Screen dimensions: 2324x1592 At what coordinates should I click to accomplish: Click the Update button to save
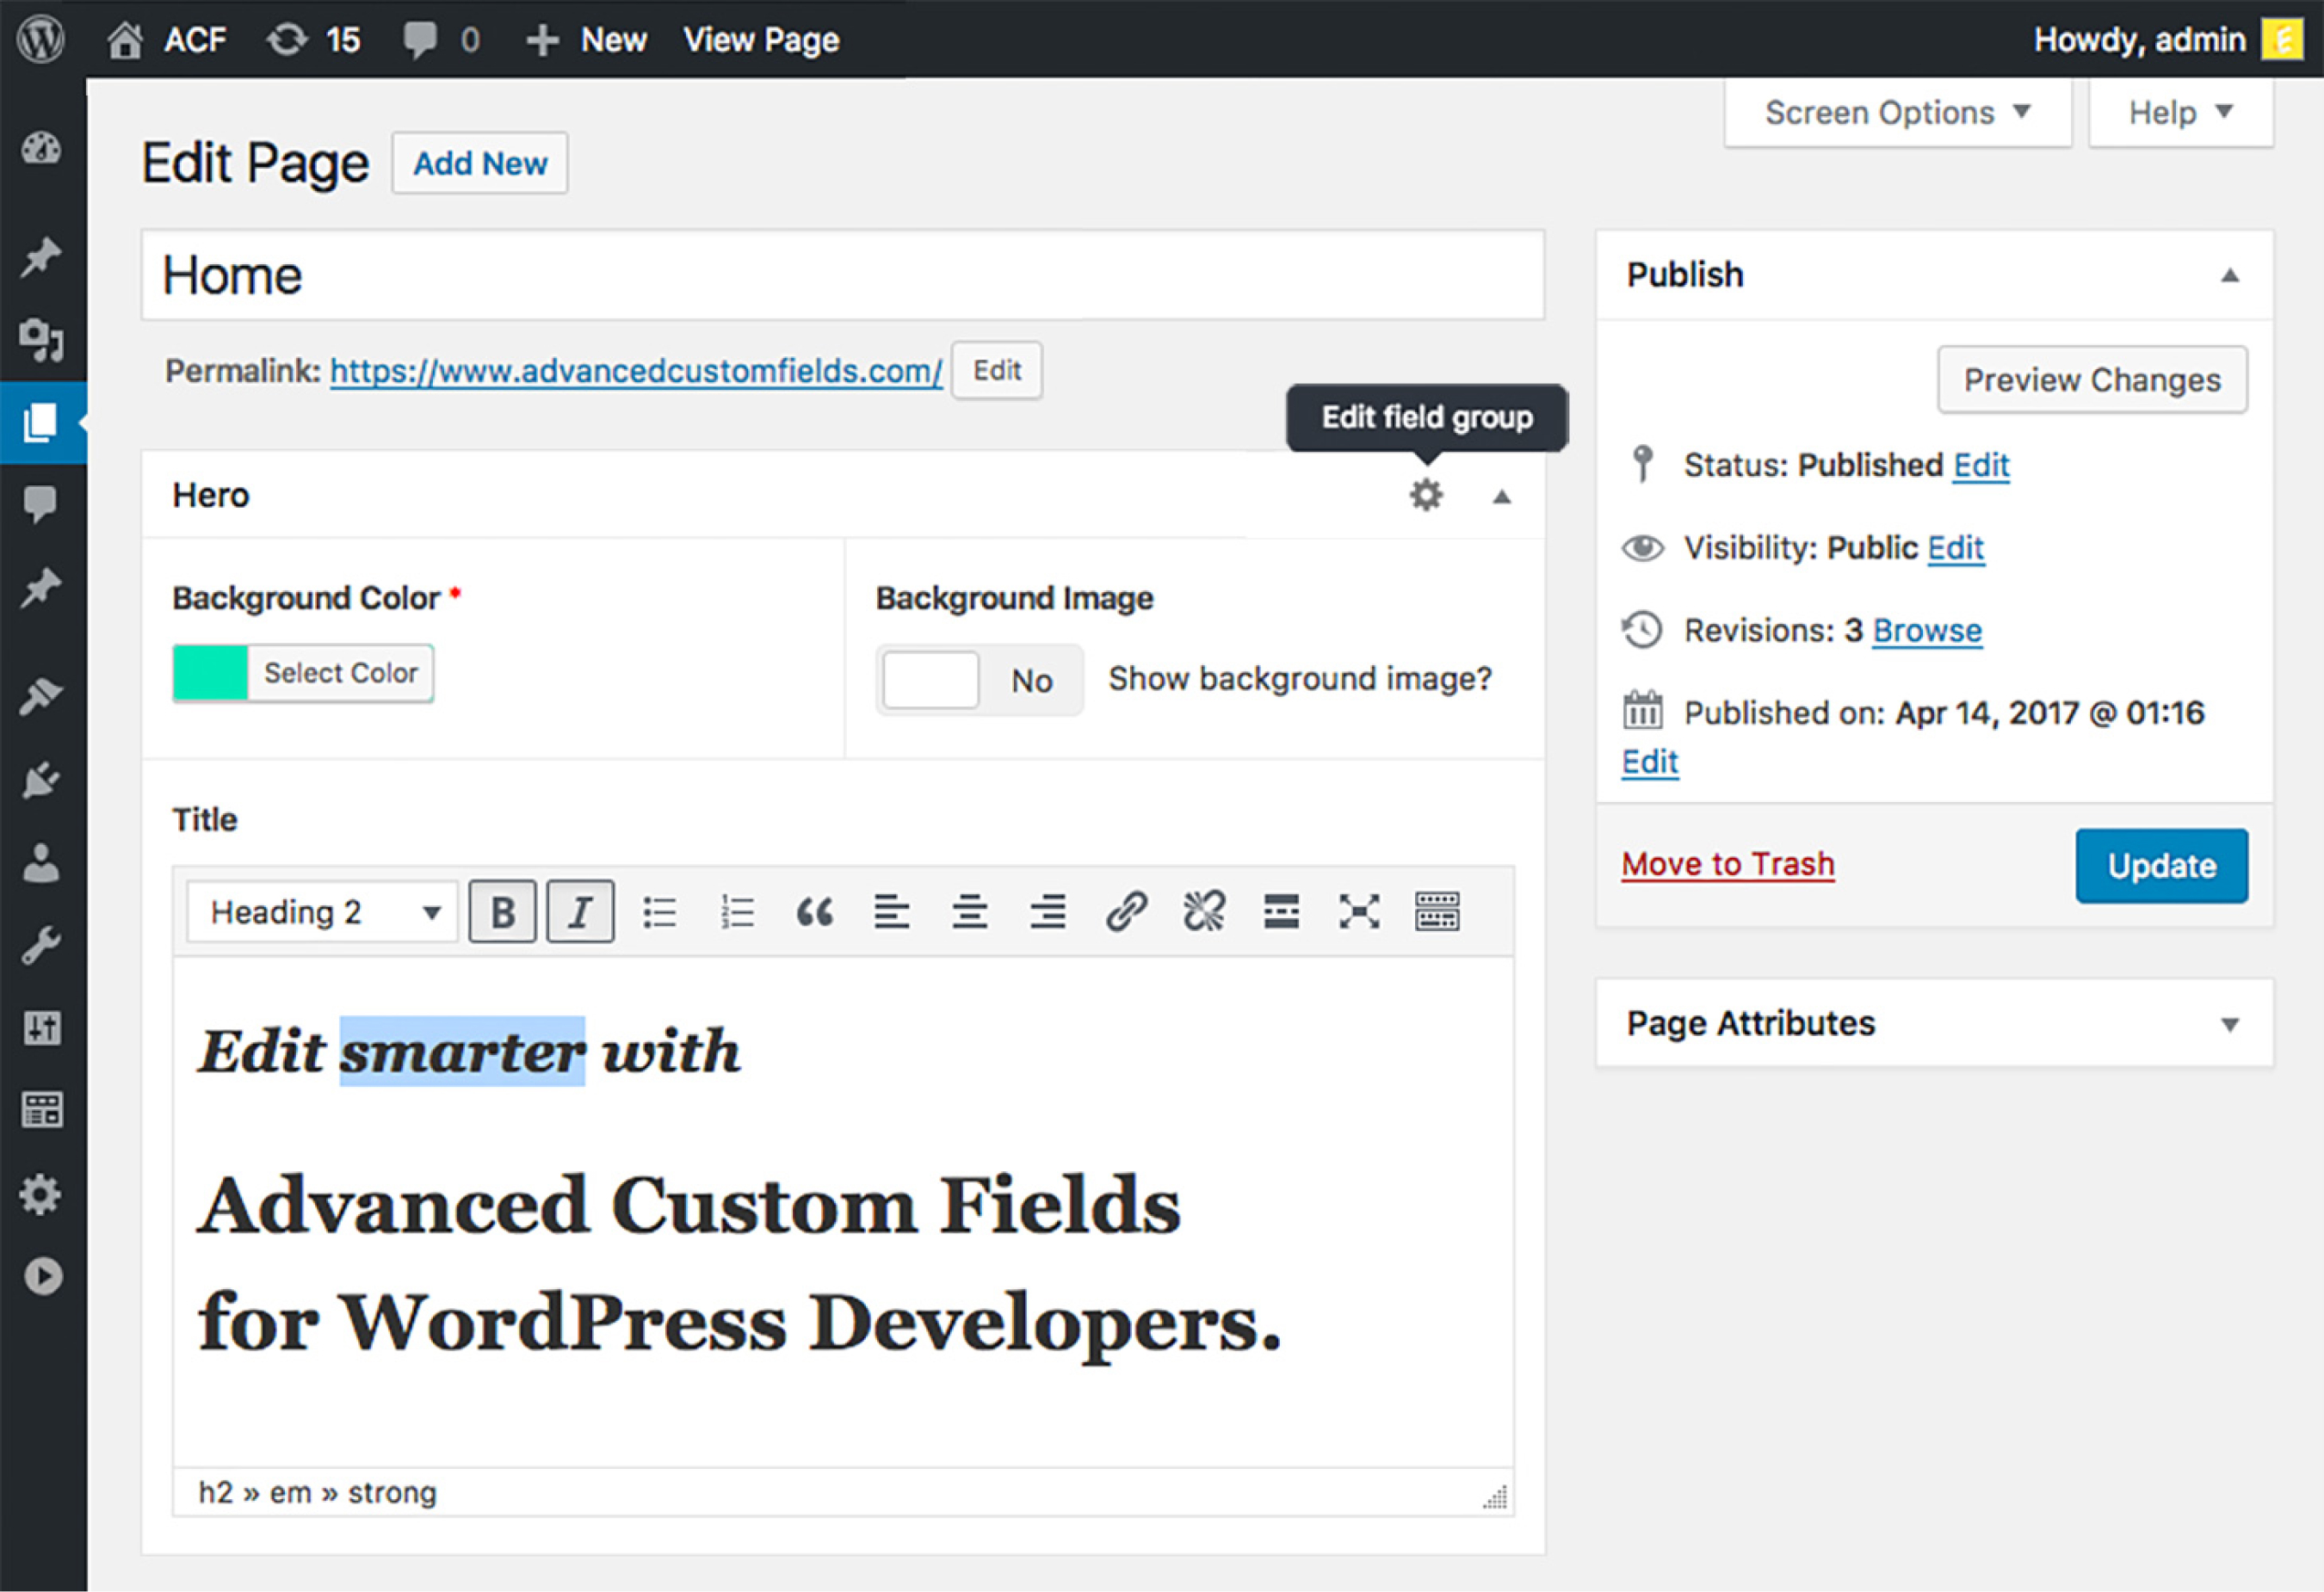[x=2160, y=865]
